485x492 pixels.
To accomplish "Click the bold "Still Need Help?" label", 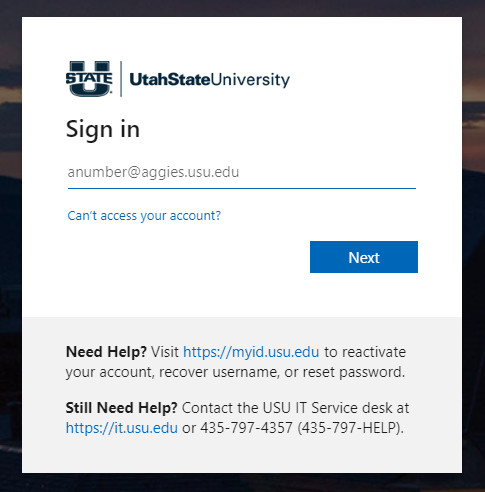I will click(122, 408).
